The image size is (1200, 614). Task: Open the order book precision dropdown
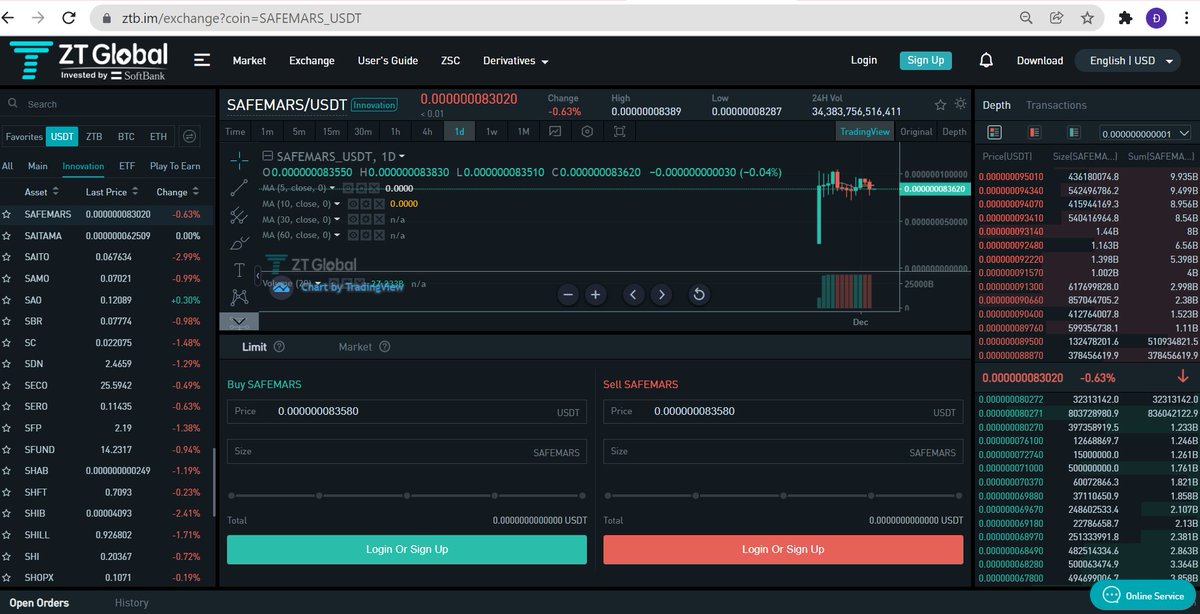[x=1146, y=132]
